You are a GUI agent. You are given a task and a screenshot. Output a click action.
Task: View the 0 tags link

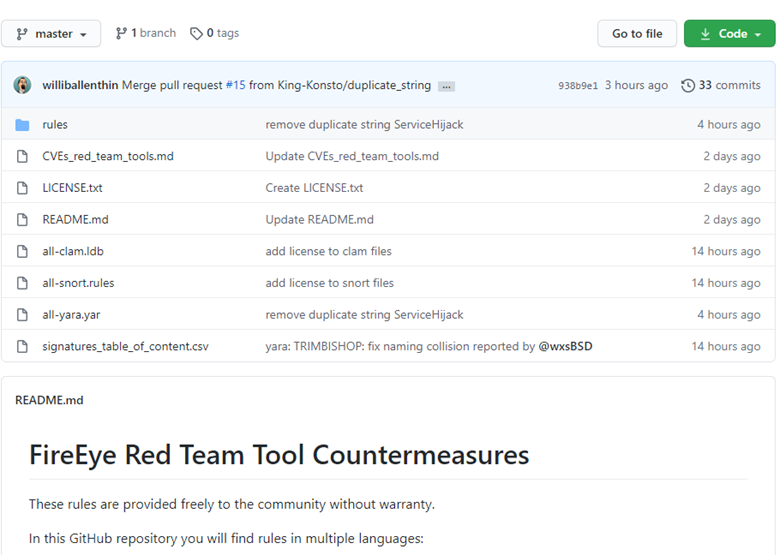[214, 33]
